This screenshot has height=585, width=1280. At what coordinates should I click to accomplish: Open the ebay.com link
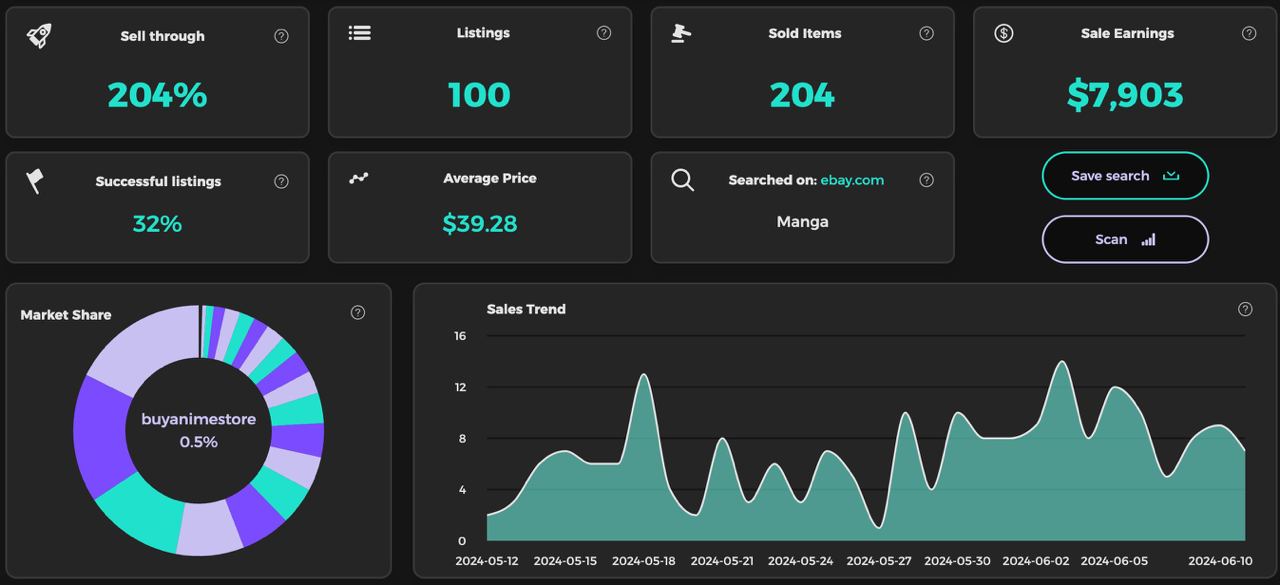(852, 180)
